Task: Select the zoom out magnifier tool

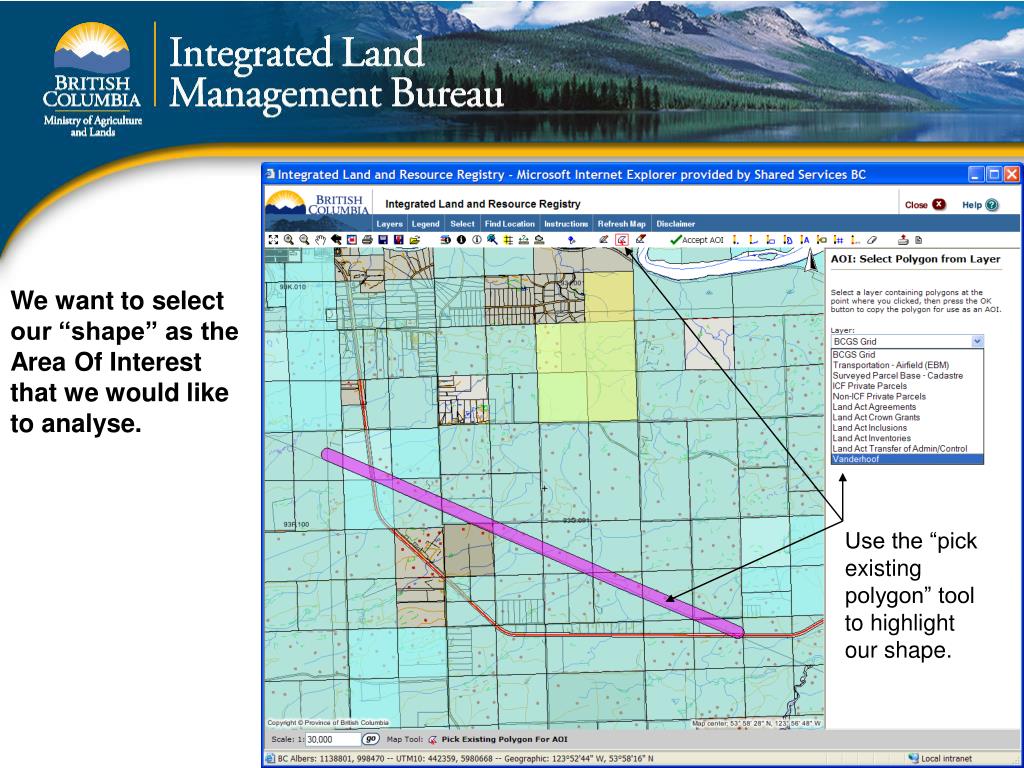Action: [304, 240]
